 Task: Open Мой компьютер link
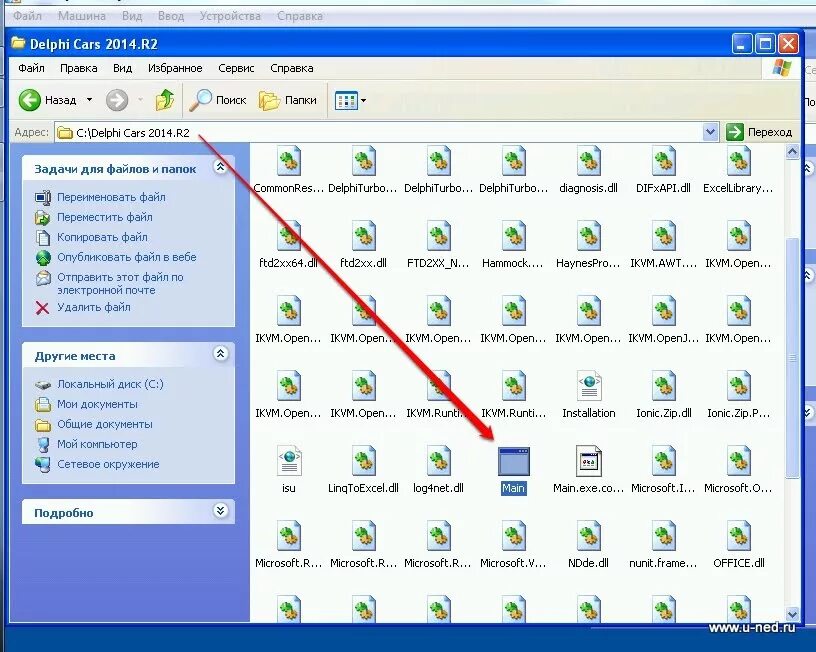[97, 444]
